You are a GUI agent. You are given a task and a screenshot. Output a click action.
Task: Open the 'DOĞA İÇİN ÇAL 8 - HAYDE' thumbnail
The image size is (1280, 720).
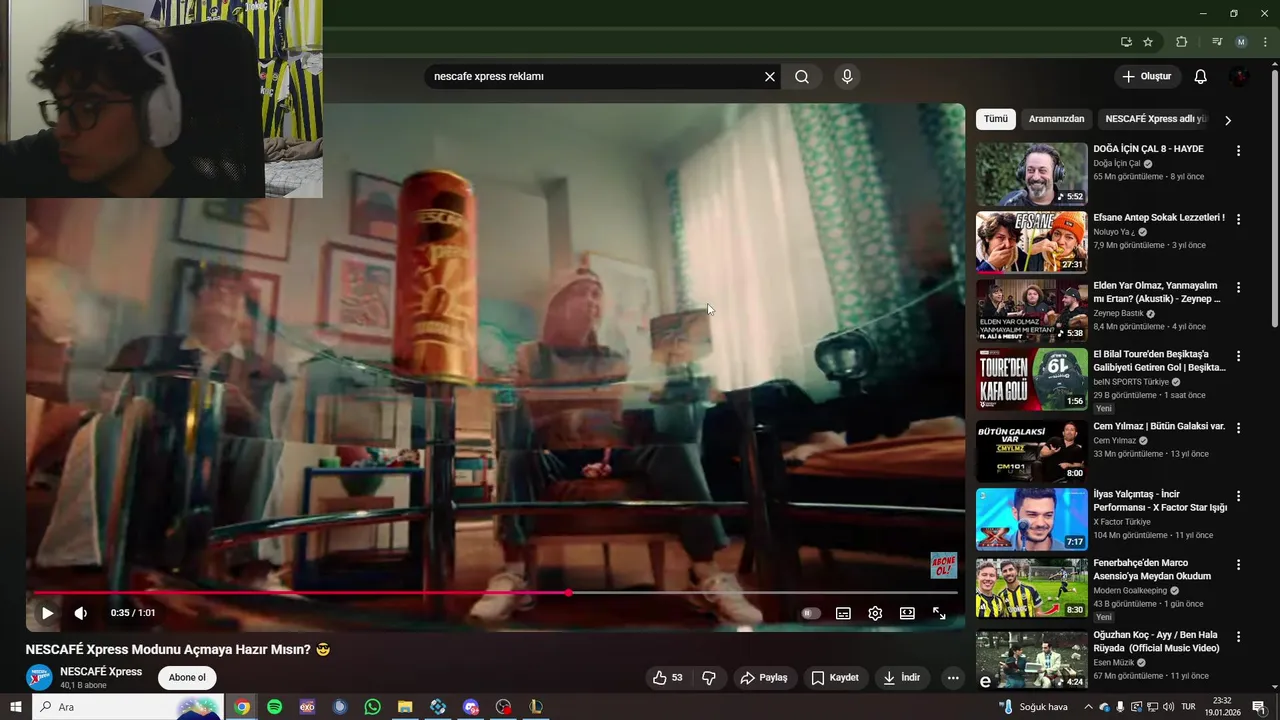tap(1031, 174)
